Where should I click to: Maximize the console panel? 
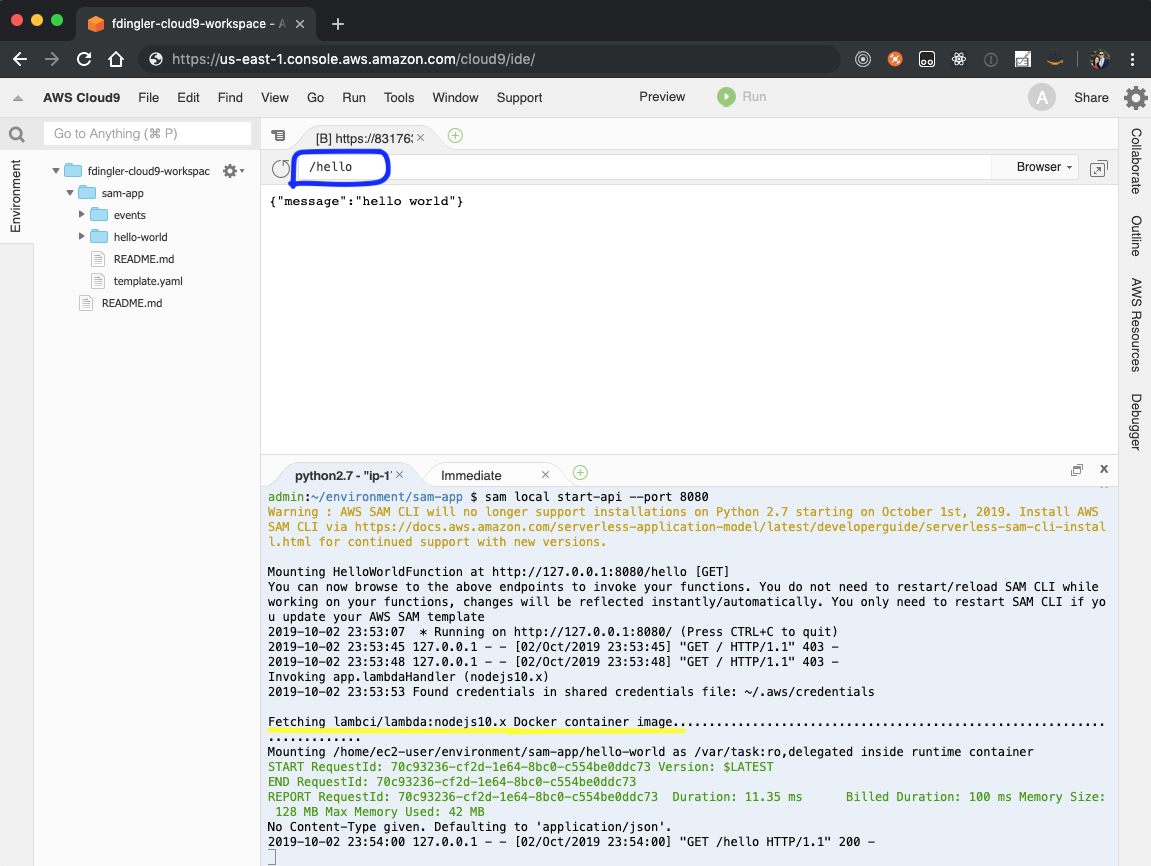(x=1077, y=470)
